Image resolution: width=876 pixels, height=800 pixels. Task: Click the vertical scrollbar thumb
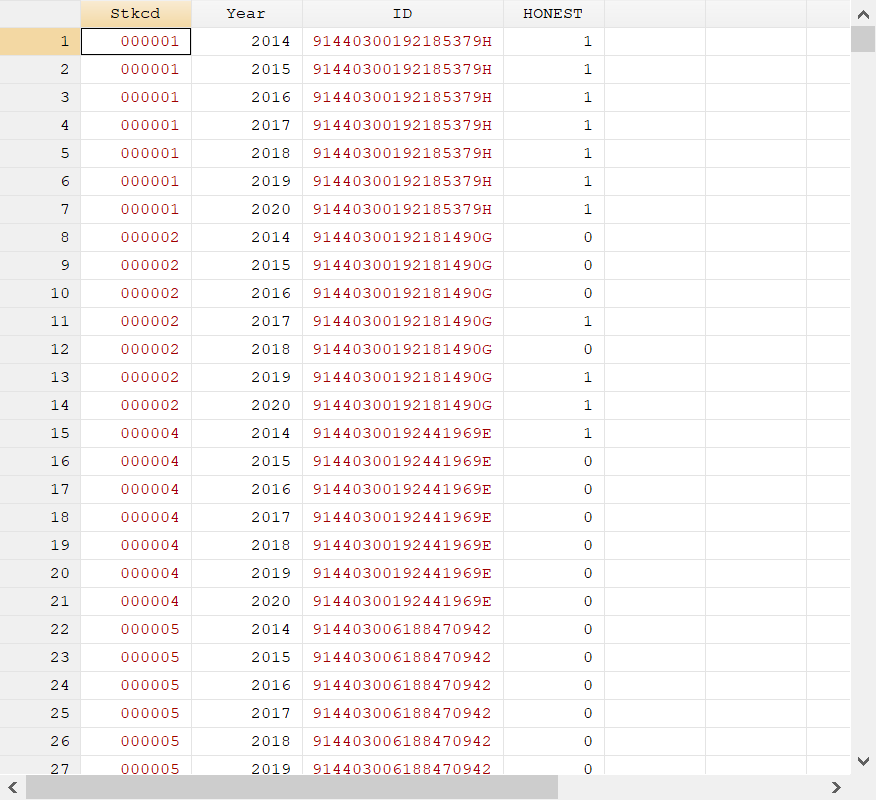tap(863, 40)
